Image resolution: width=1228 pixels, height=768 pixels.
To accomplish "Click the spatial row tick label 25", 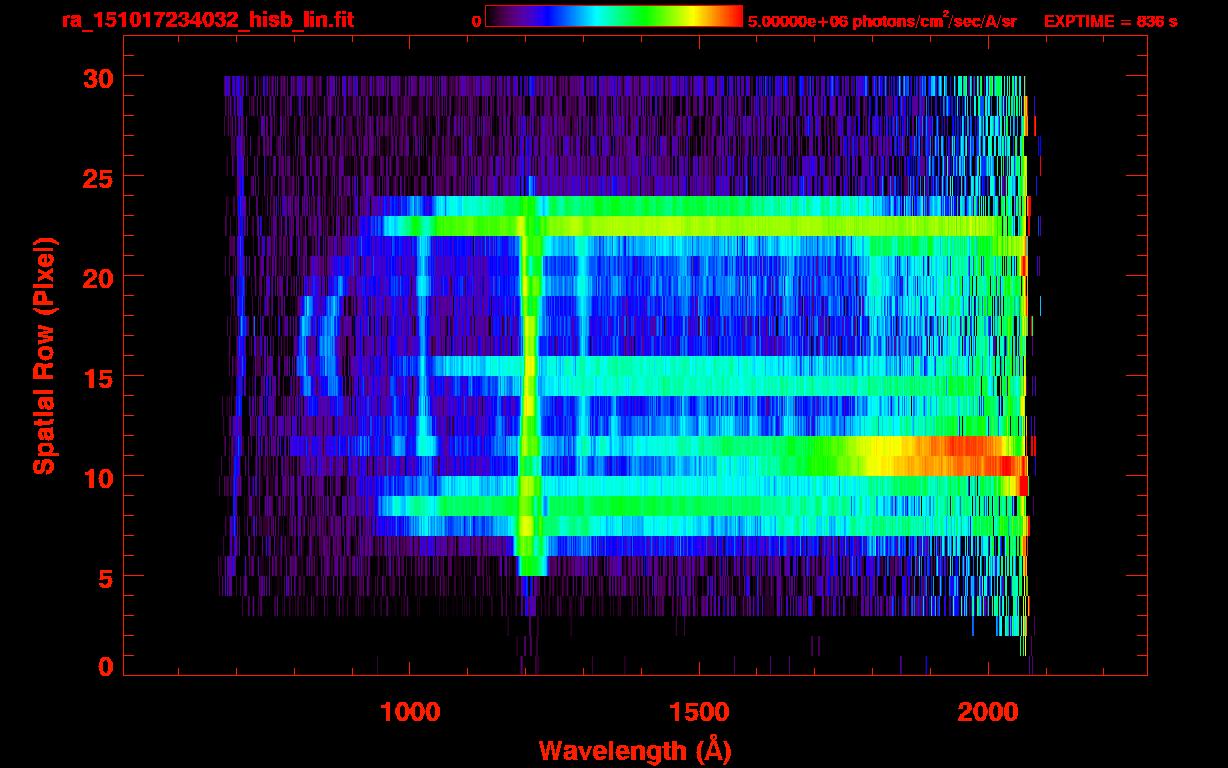I will point(96,177).
